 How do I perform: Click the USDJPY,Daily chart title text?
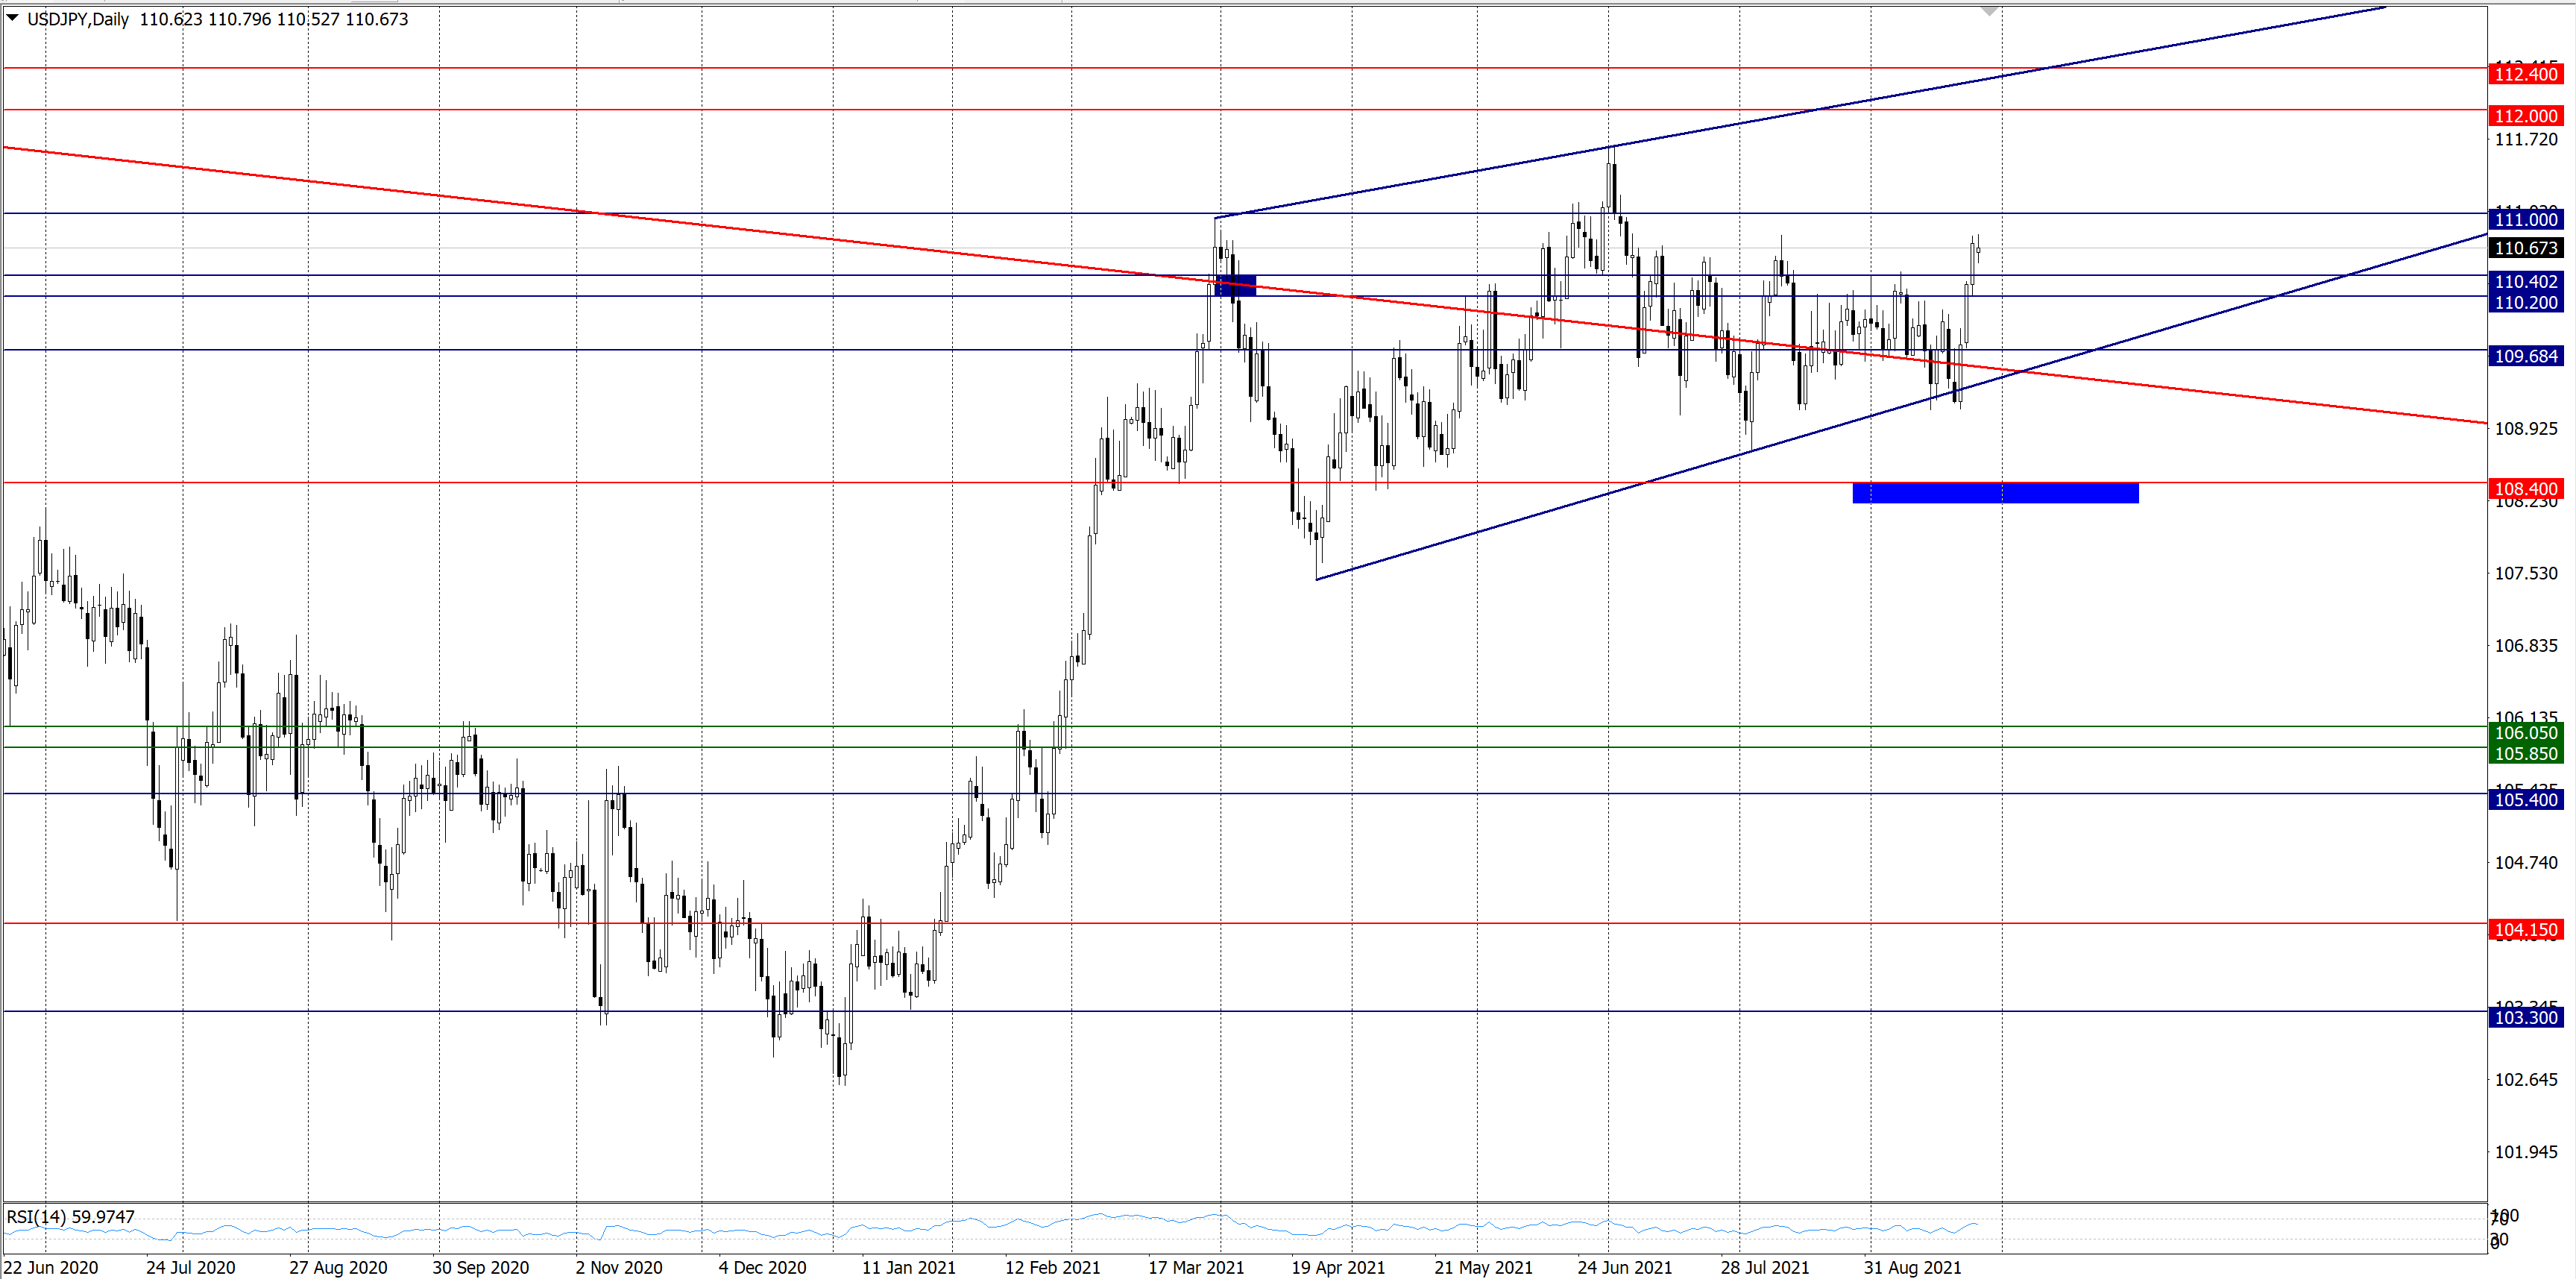tap(78, 19)
